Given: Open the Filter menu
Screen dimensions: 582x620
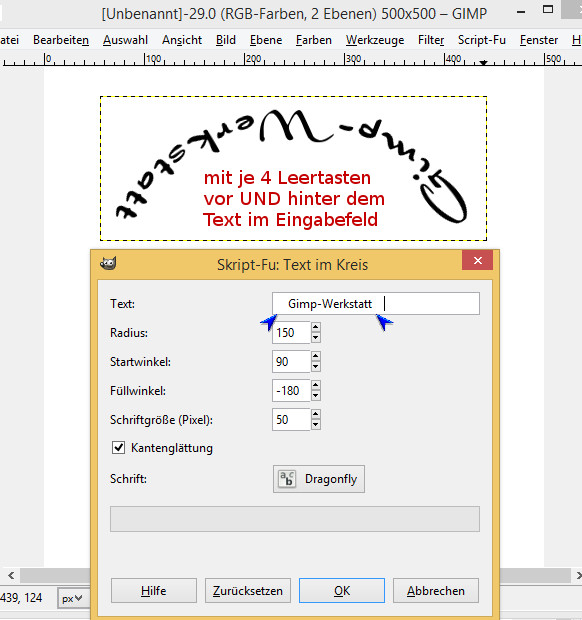Looking at the screenshot, I should pyautogui.click(x=431, y=40).
